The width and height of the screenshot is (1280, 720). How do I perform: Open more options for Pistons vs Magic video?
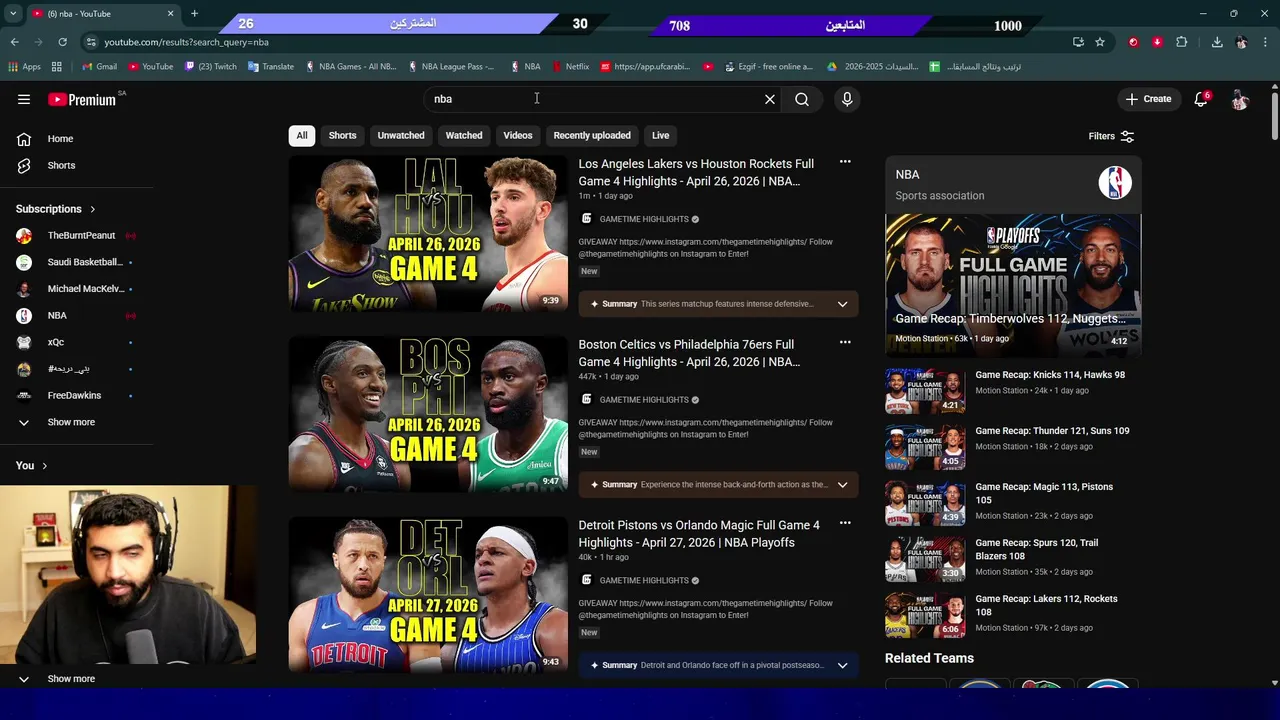click(845, 523)
